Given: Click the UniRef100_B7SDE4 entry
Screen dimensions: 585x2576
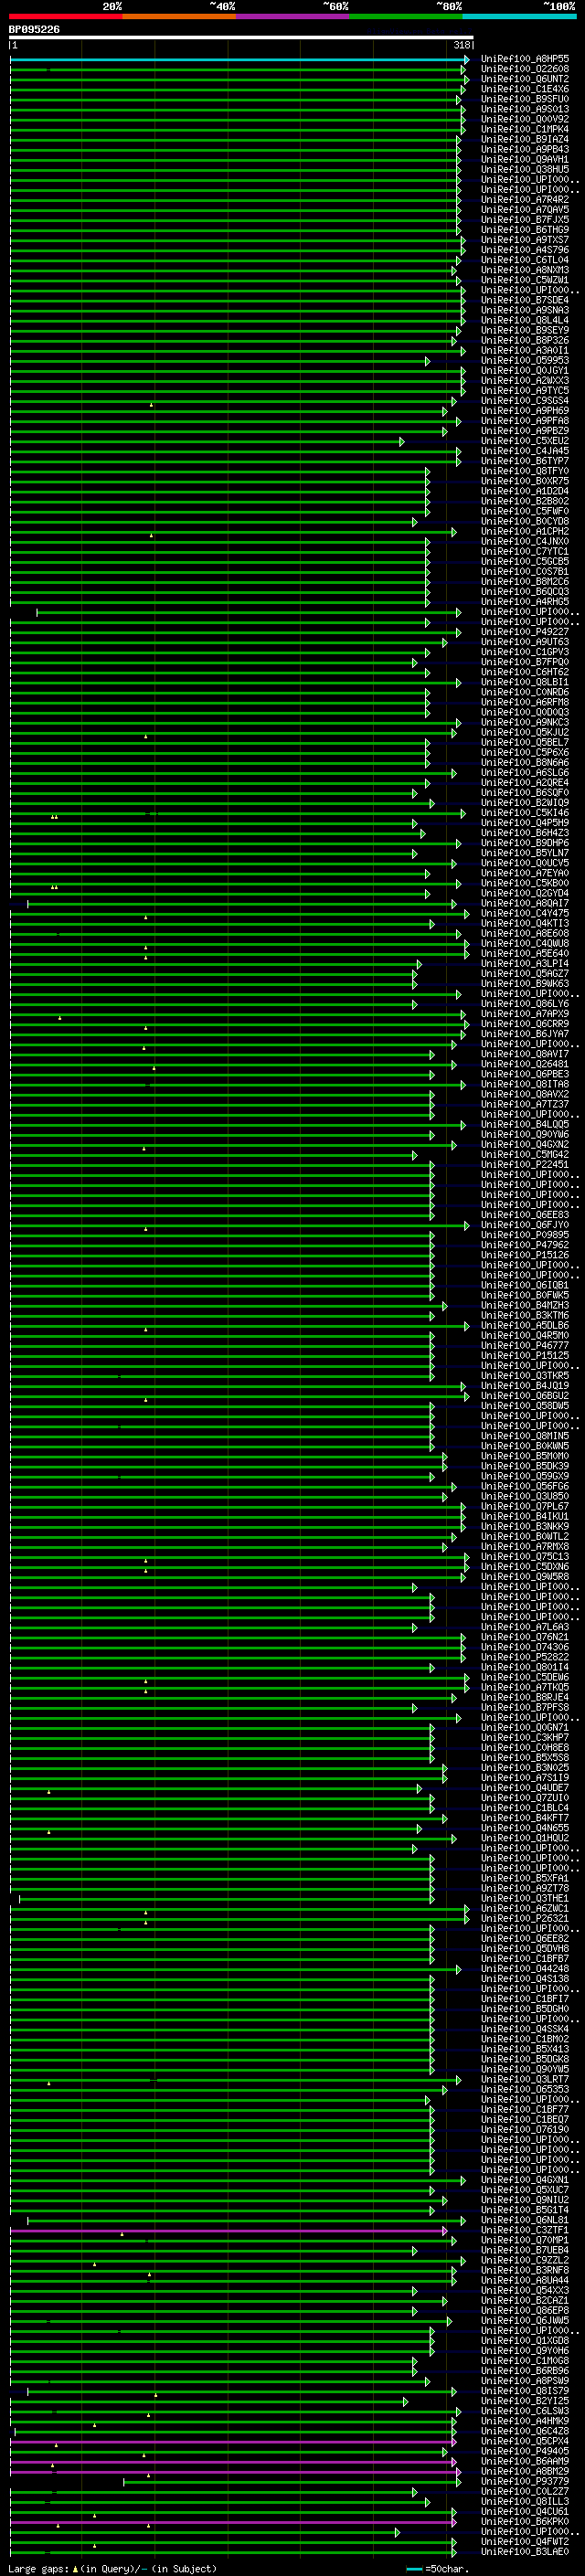Looking at the screenshot, I should 525,300.
